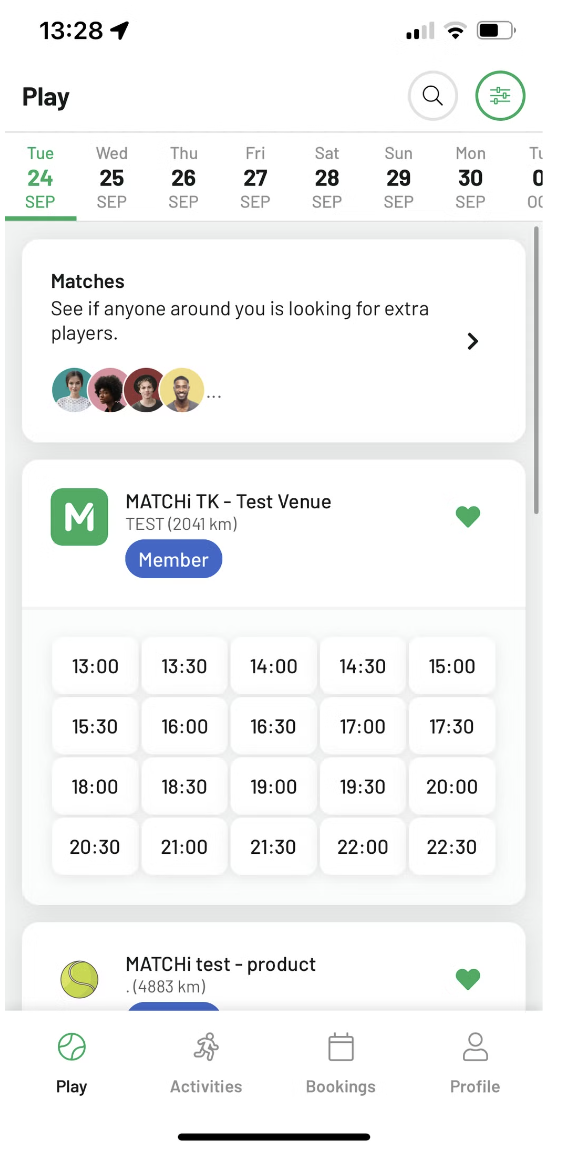Tap the blue Member badge

[x=173, y=559]
